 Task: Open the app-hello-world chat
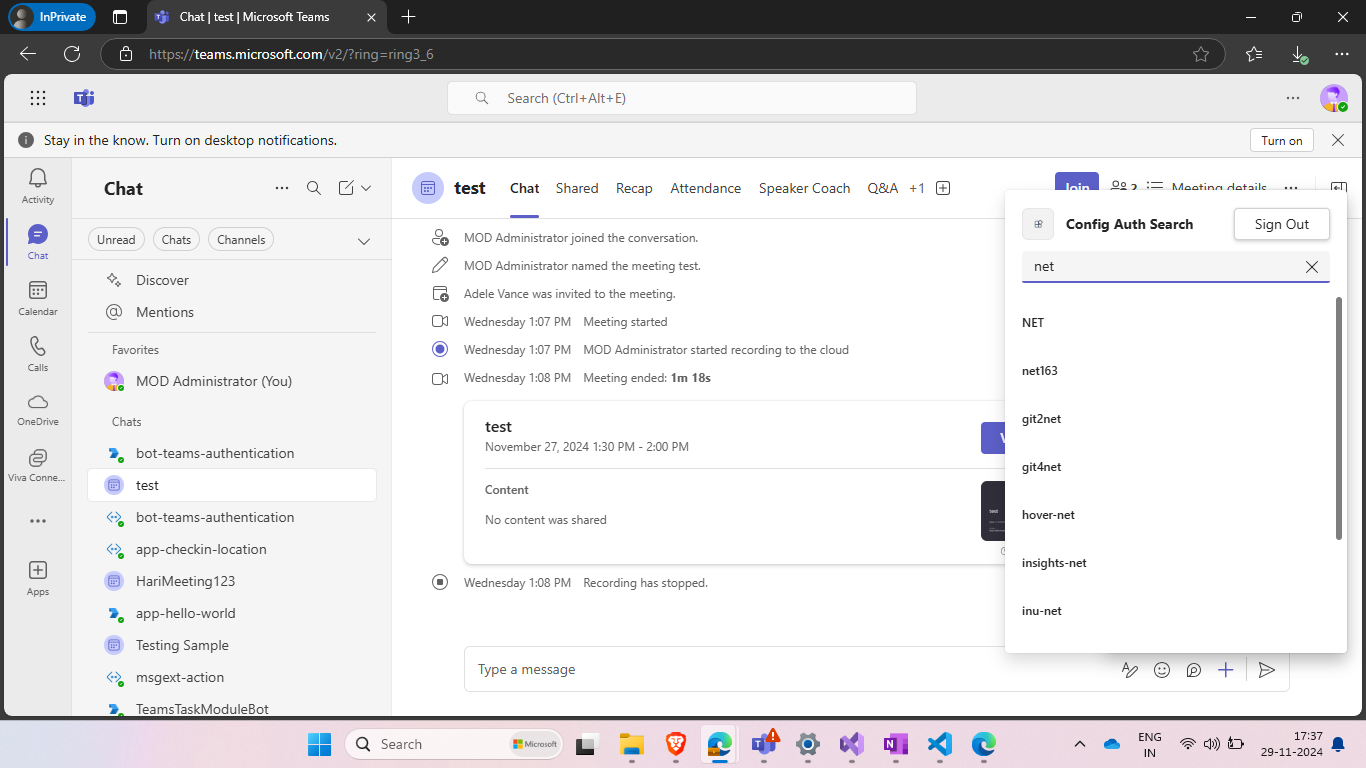click(232, 613)
